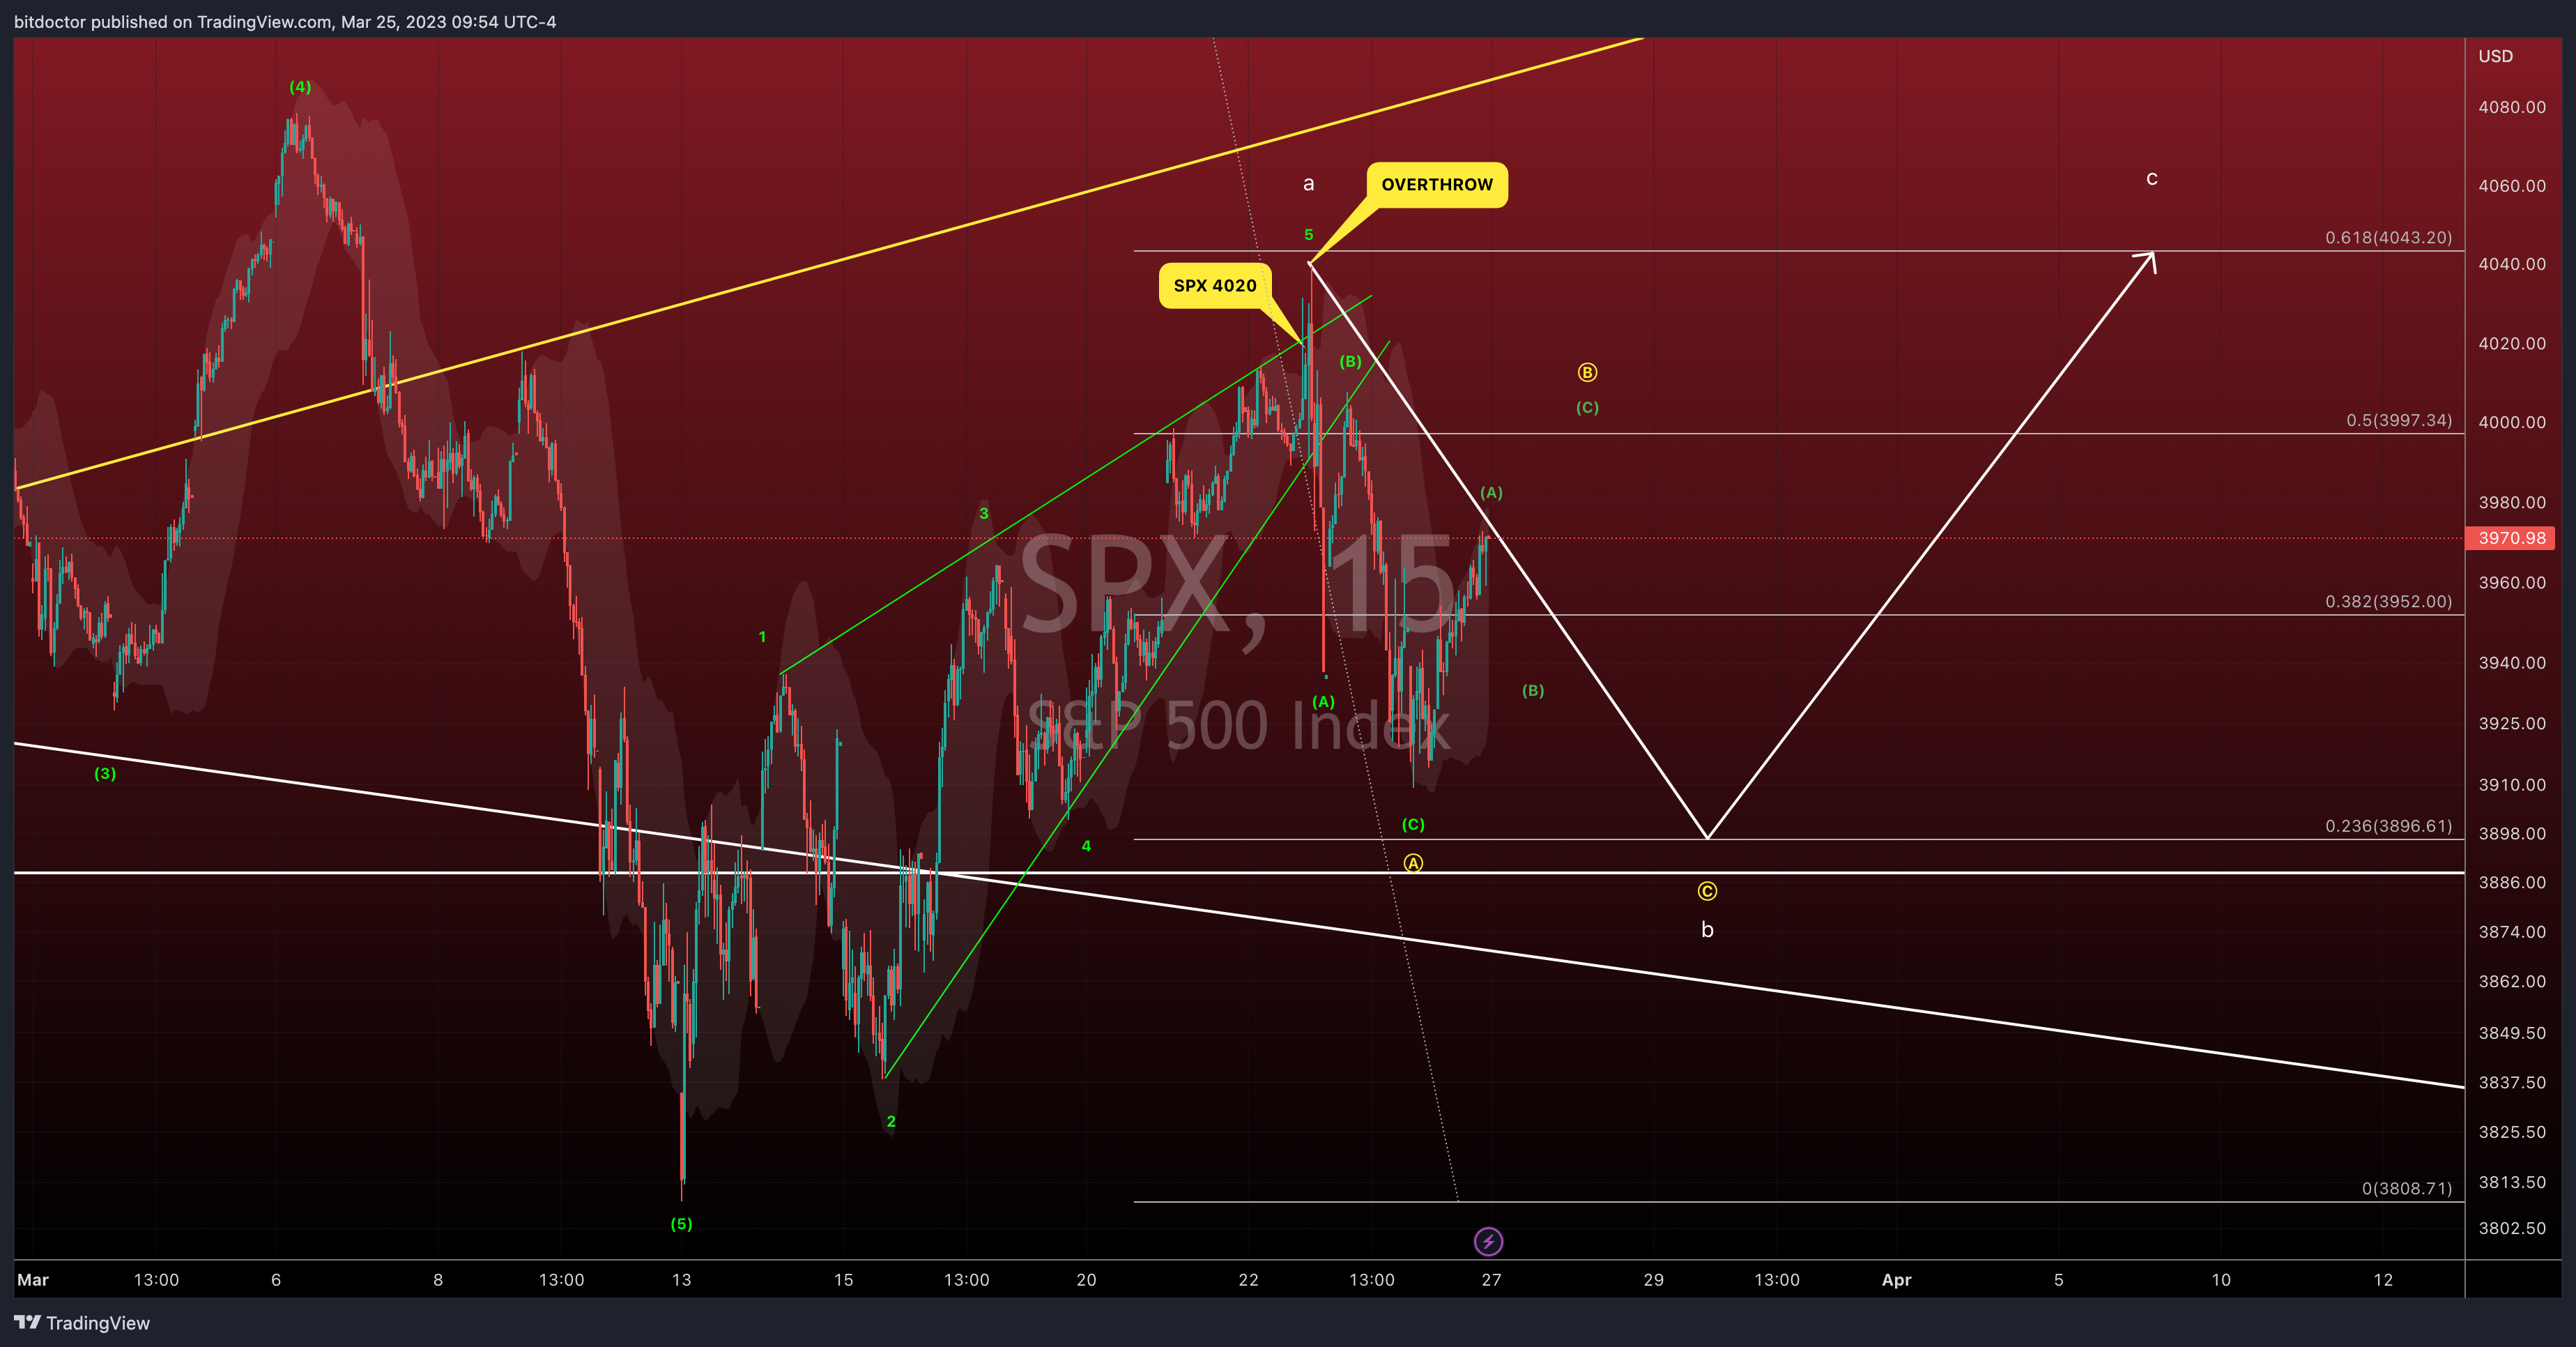Click the 3940.00 price axis value
This screenshot has height=1347, width=2576.
tap(2512, 663)
